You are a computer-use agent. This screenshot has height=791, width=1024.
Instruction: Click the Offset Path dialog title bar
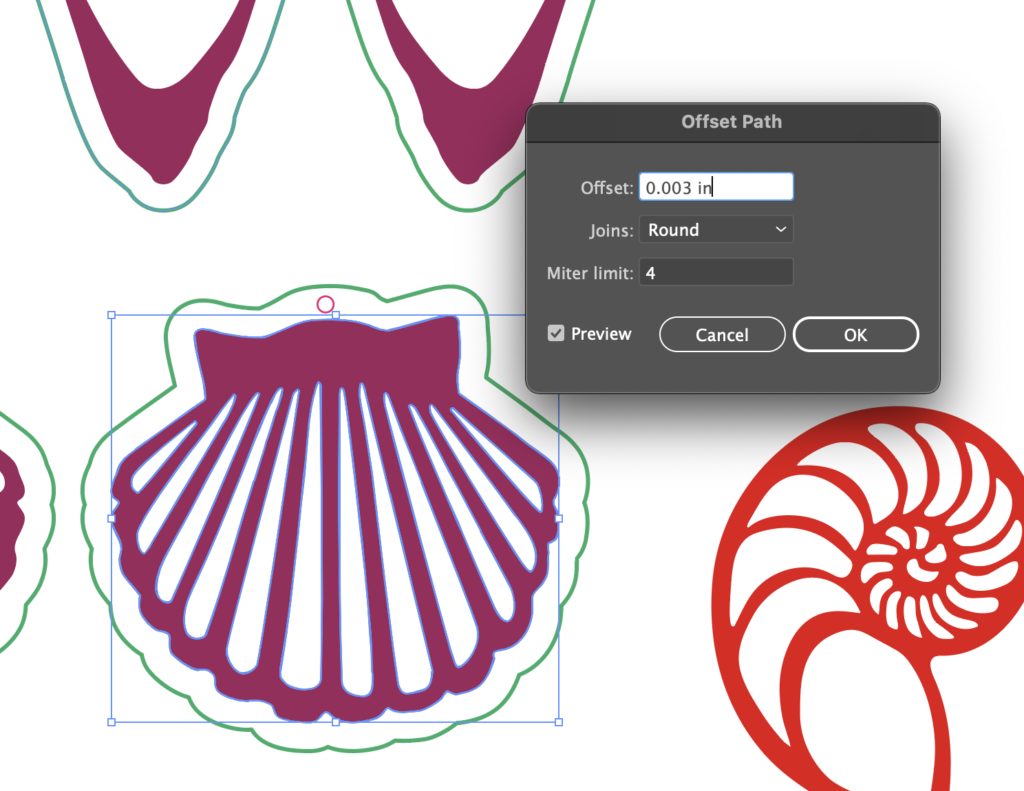pyautogui.click(x=732, y=122)
